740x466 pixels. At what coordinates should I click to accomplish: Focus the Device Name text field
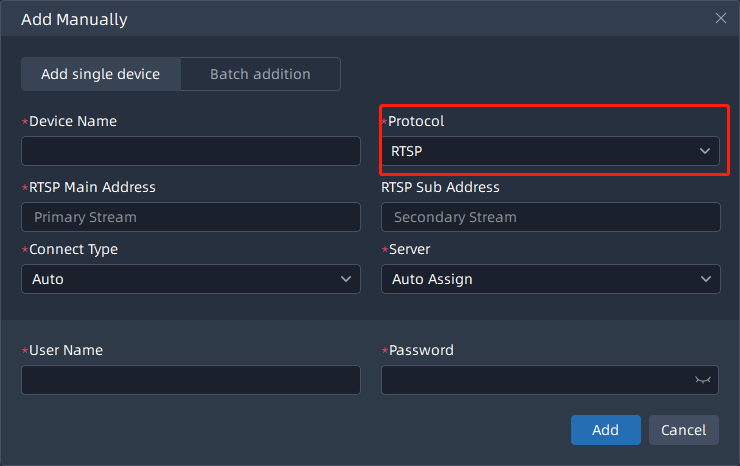tap(190, 151)
